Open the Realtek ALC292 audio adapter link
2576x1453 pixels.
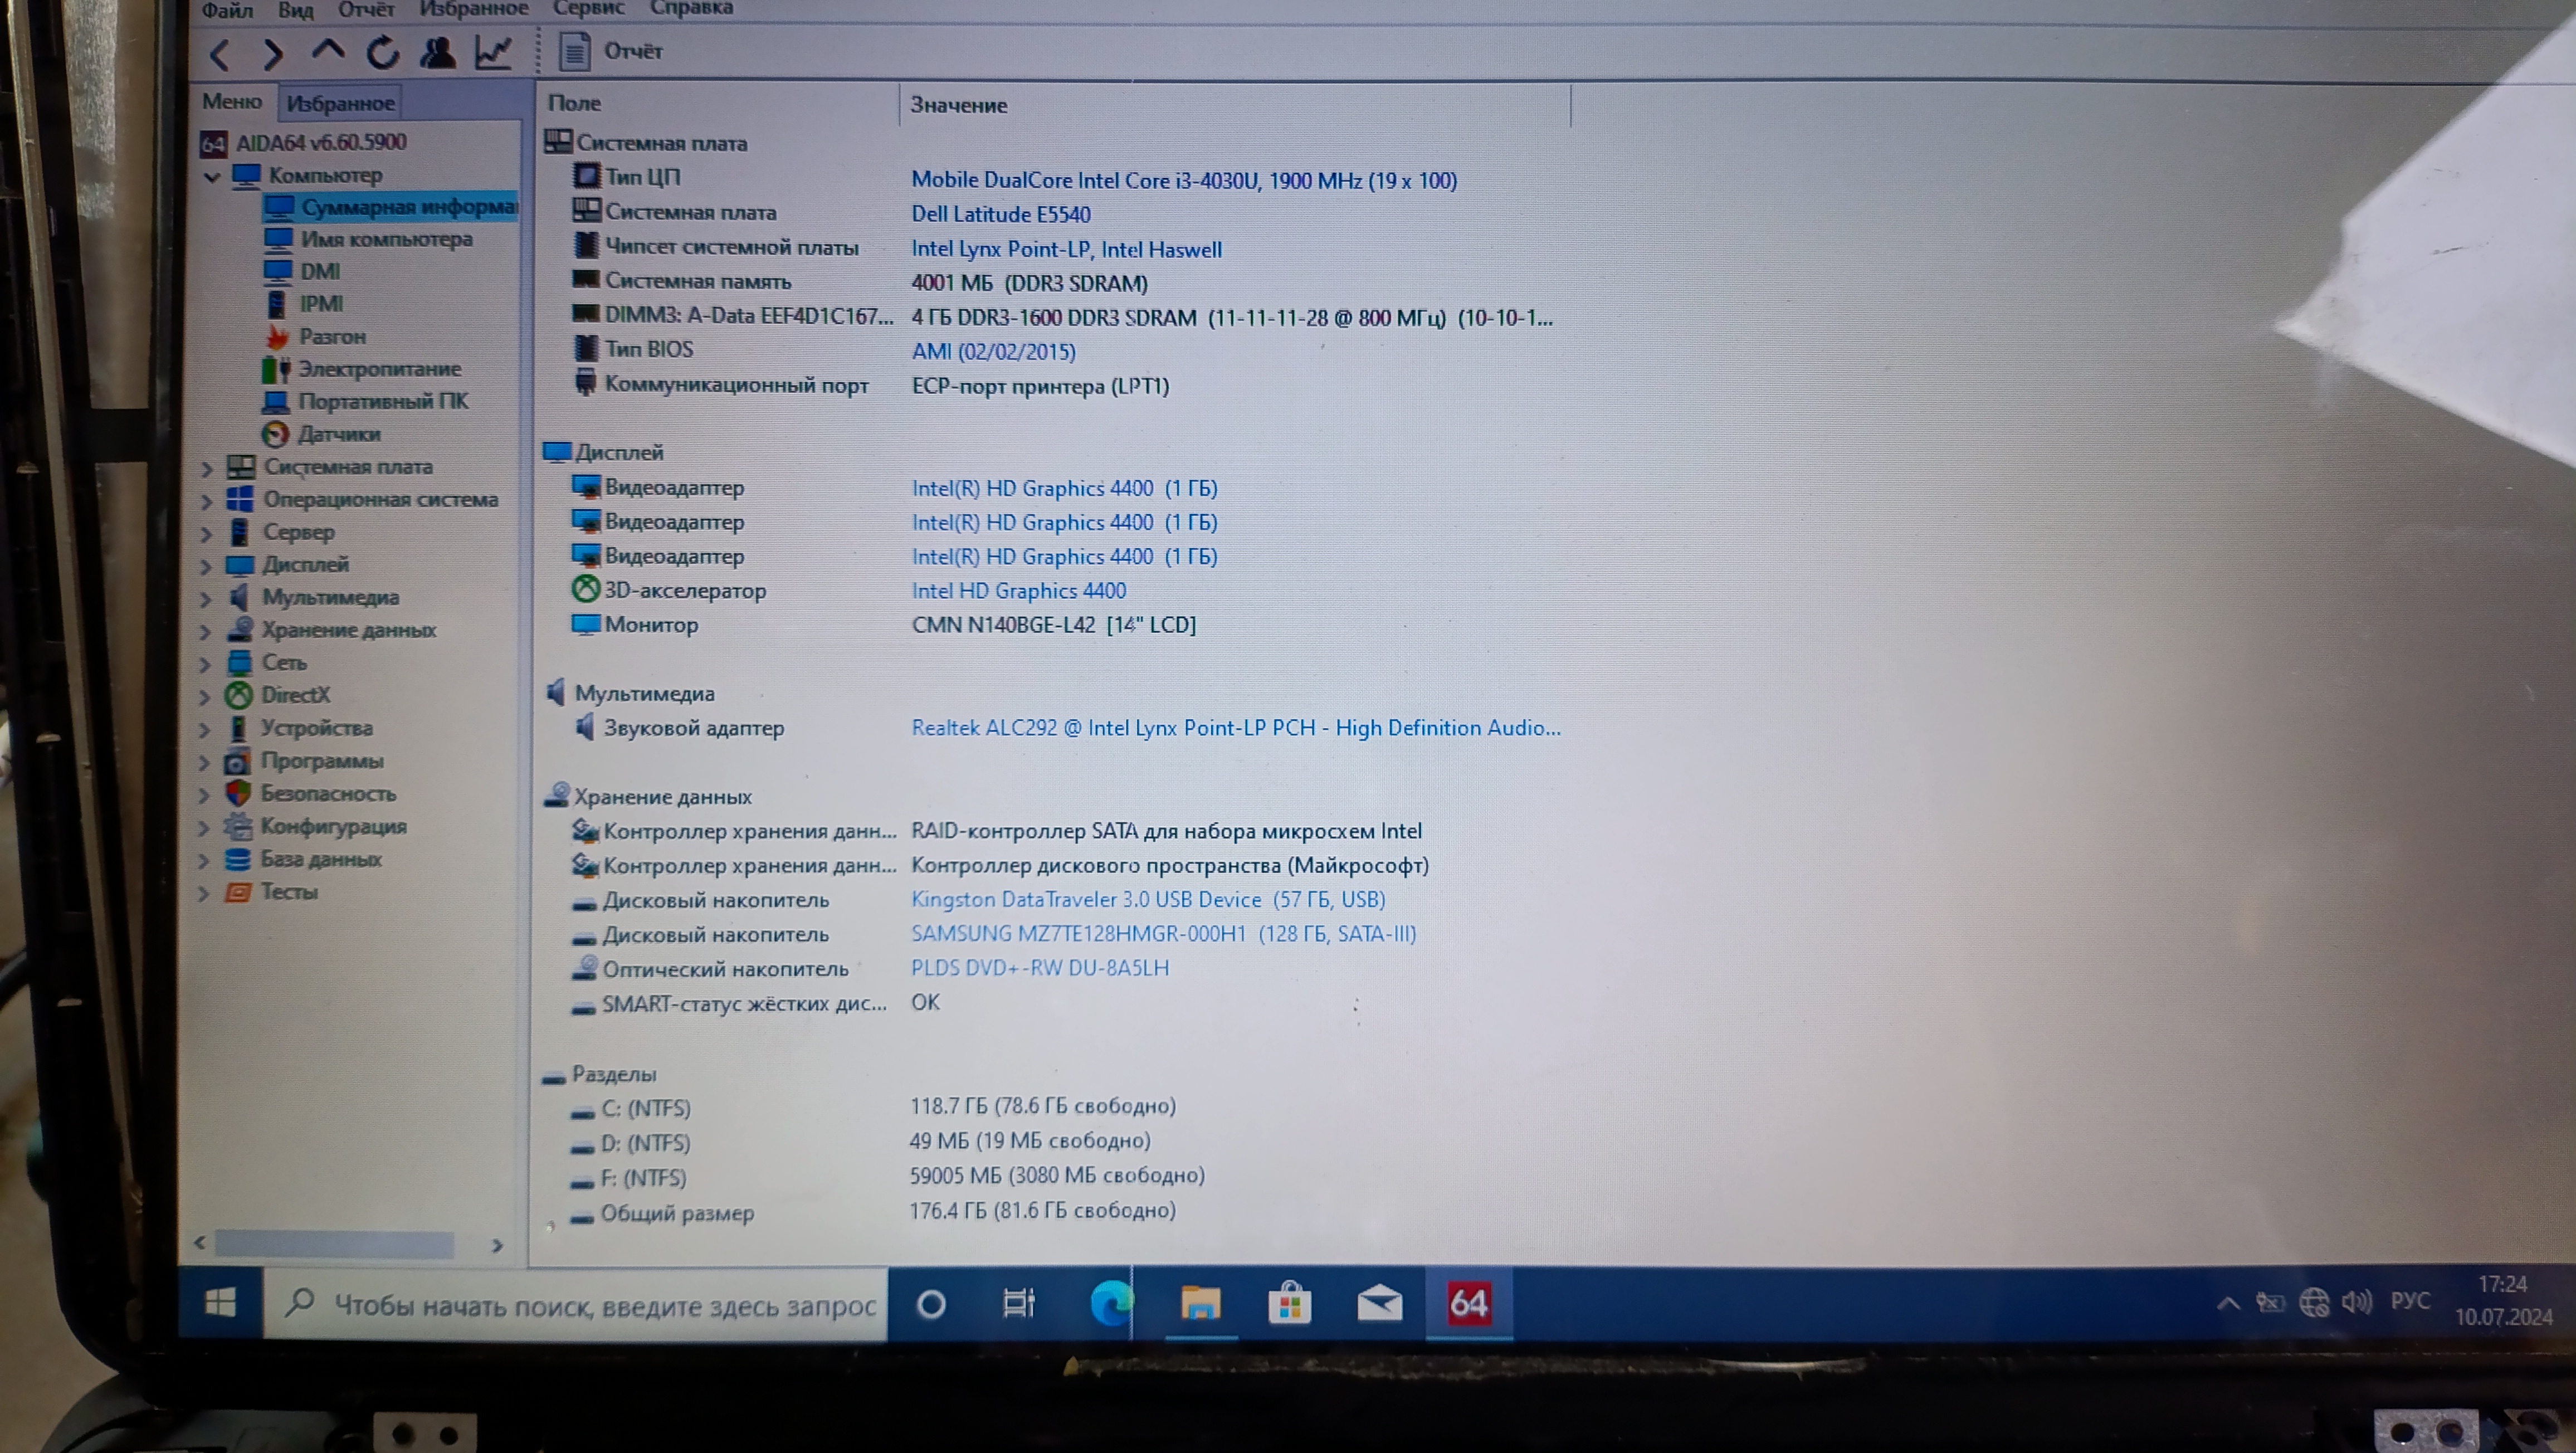coord(1235,728)
